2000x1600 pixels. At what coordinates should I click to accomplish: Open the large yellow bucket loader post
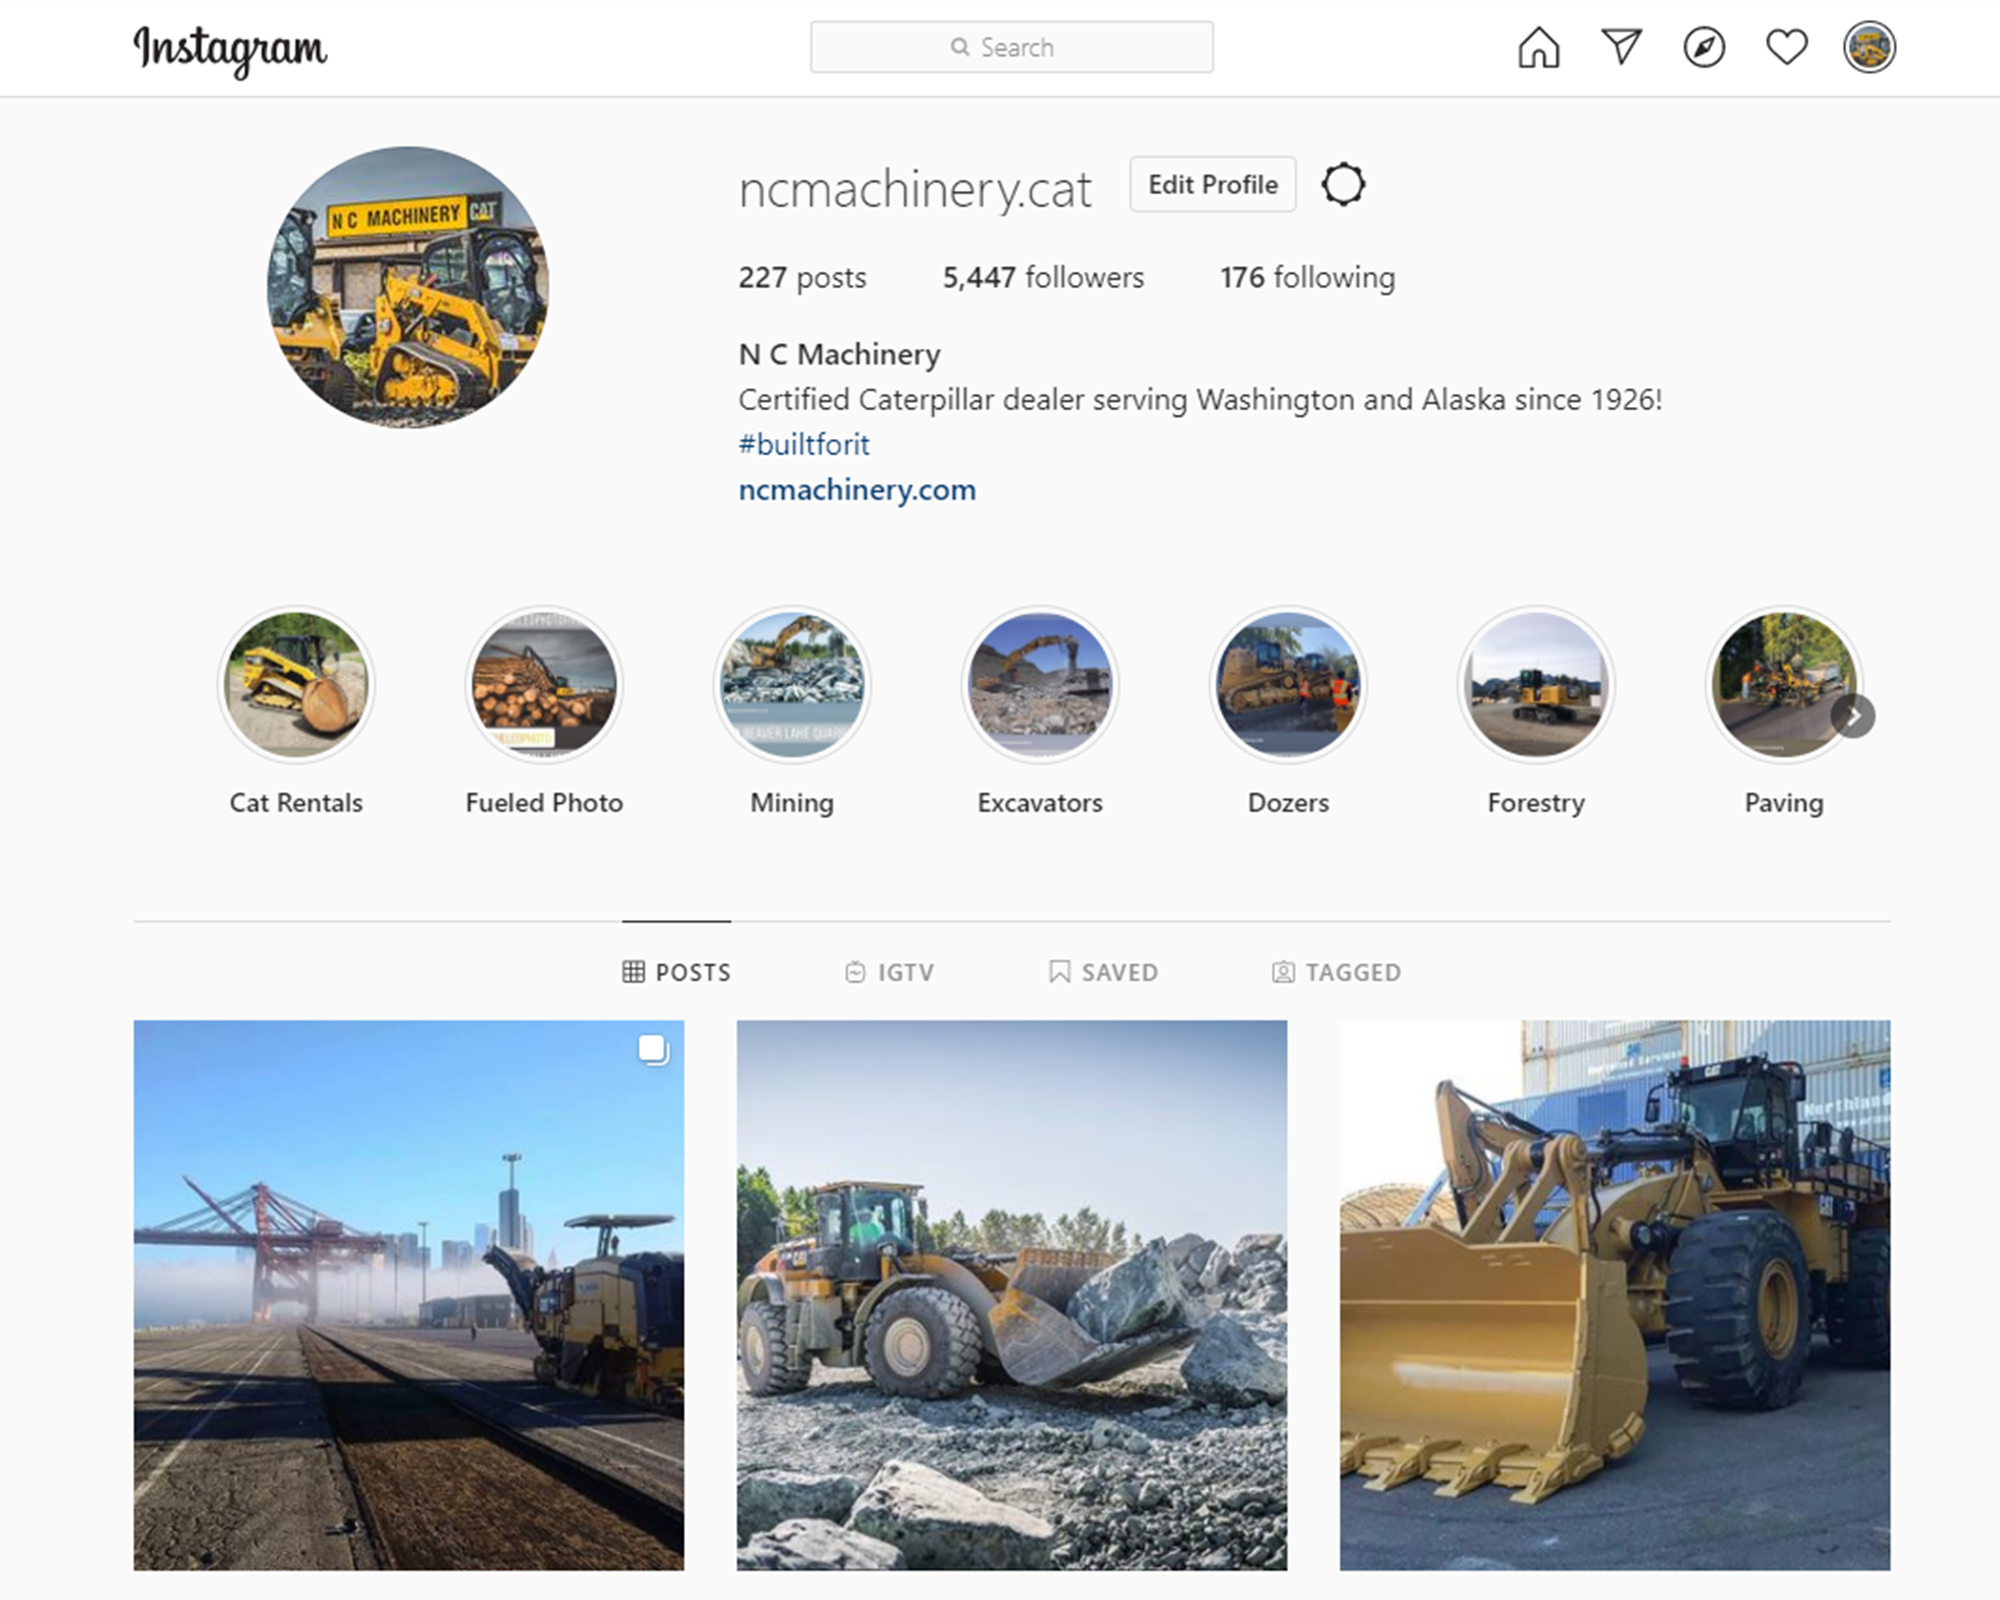(1615, 1295)
